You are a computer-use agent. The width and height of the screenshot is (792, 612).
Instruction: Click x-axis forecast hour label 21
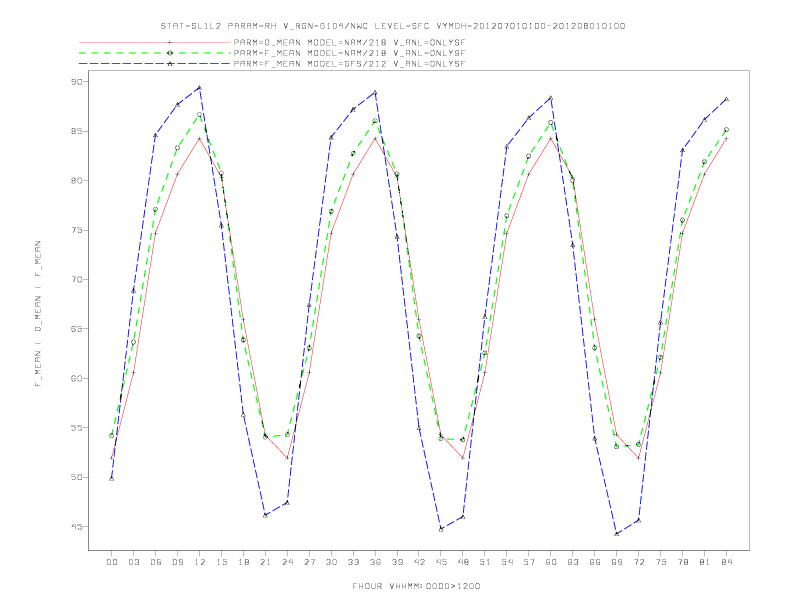tap(265, 562)
